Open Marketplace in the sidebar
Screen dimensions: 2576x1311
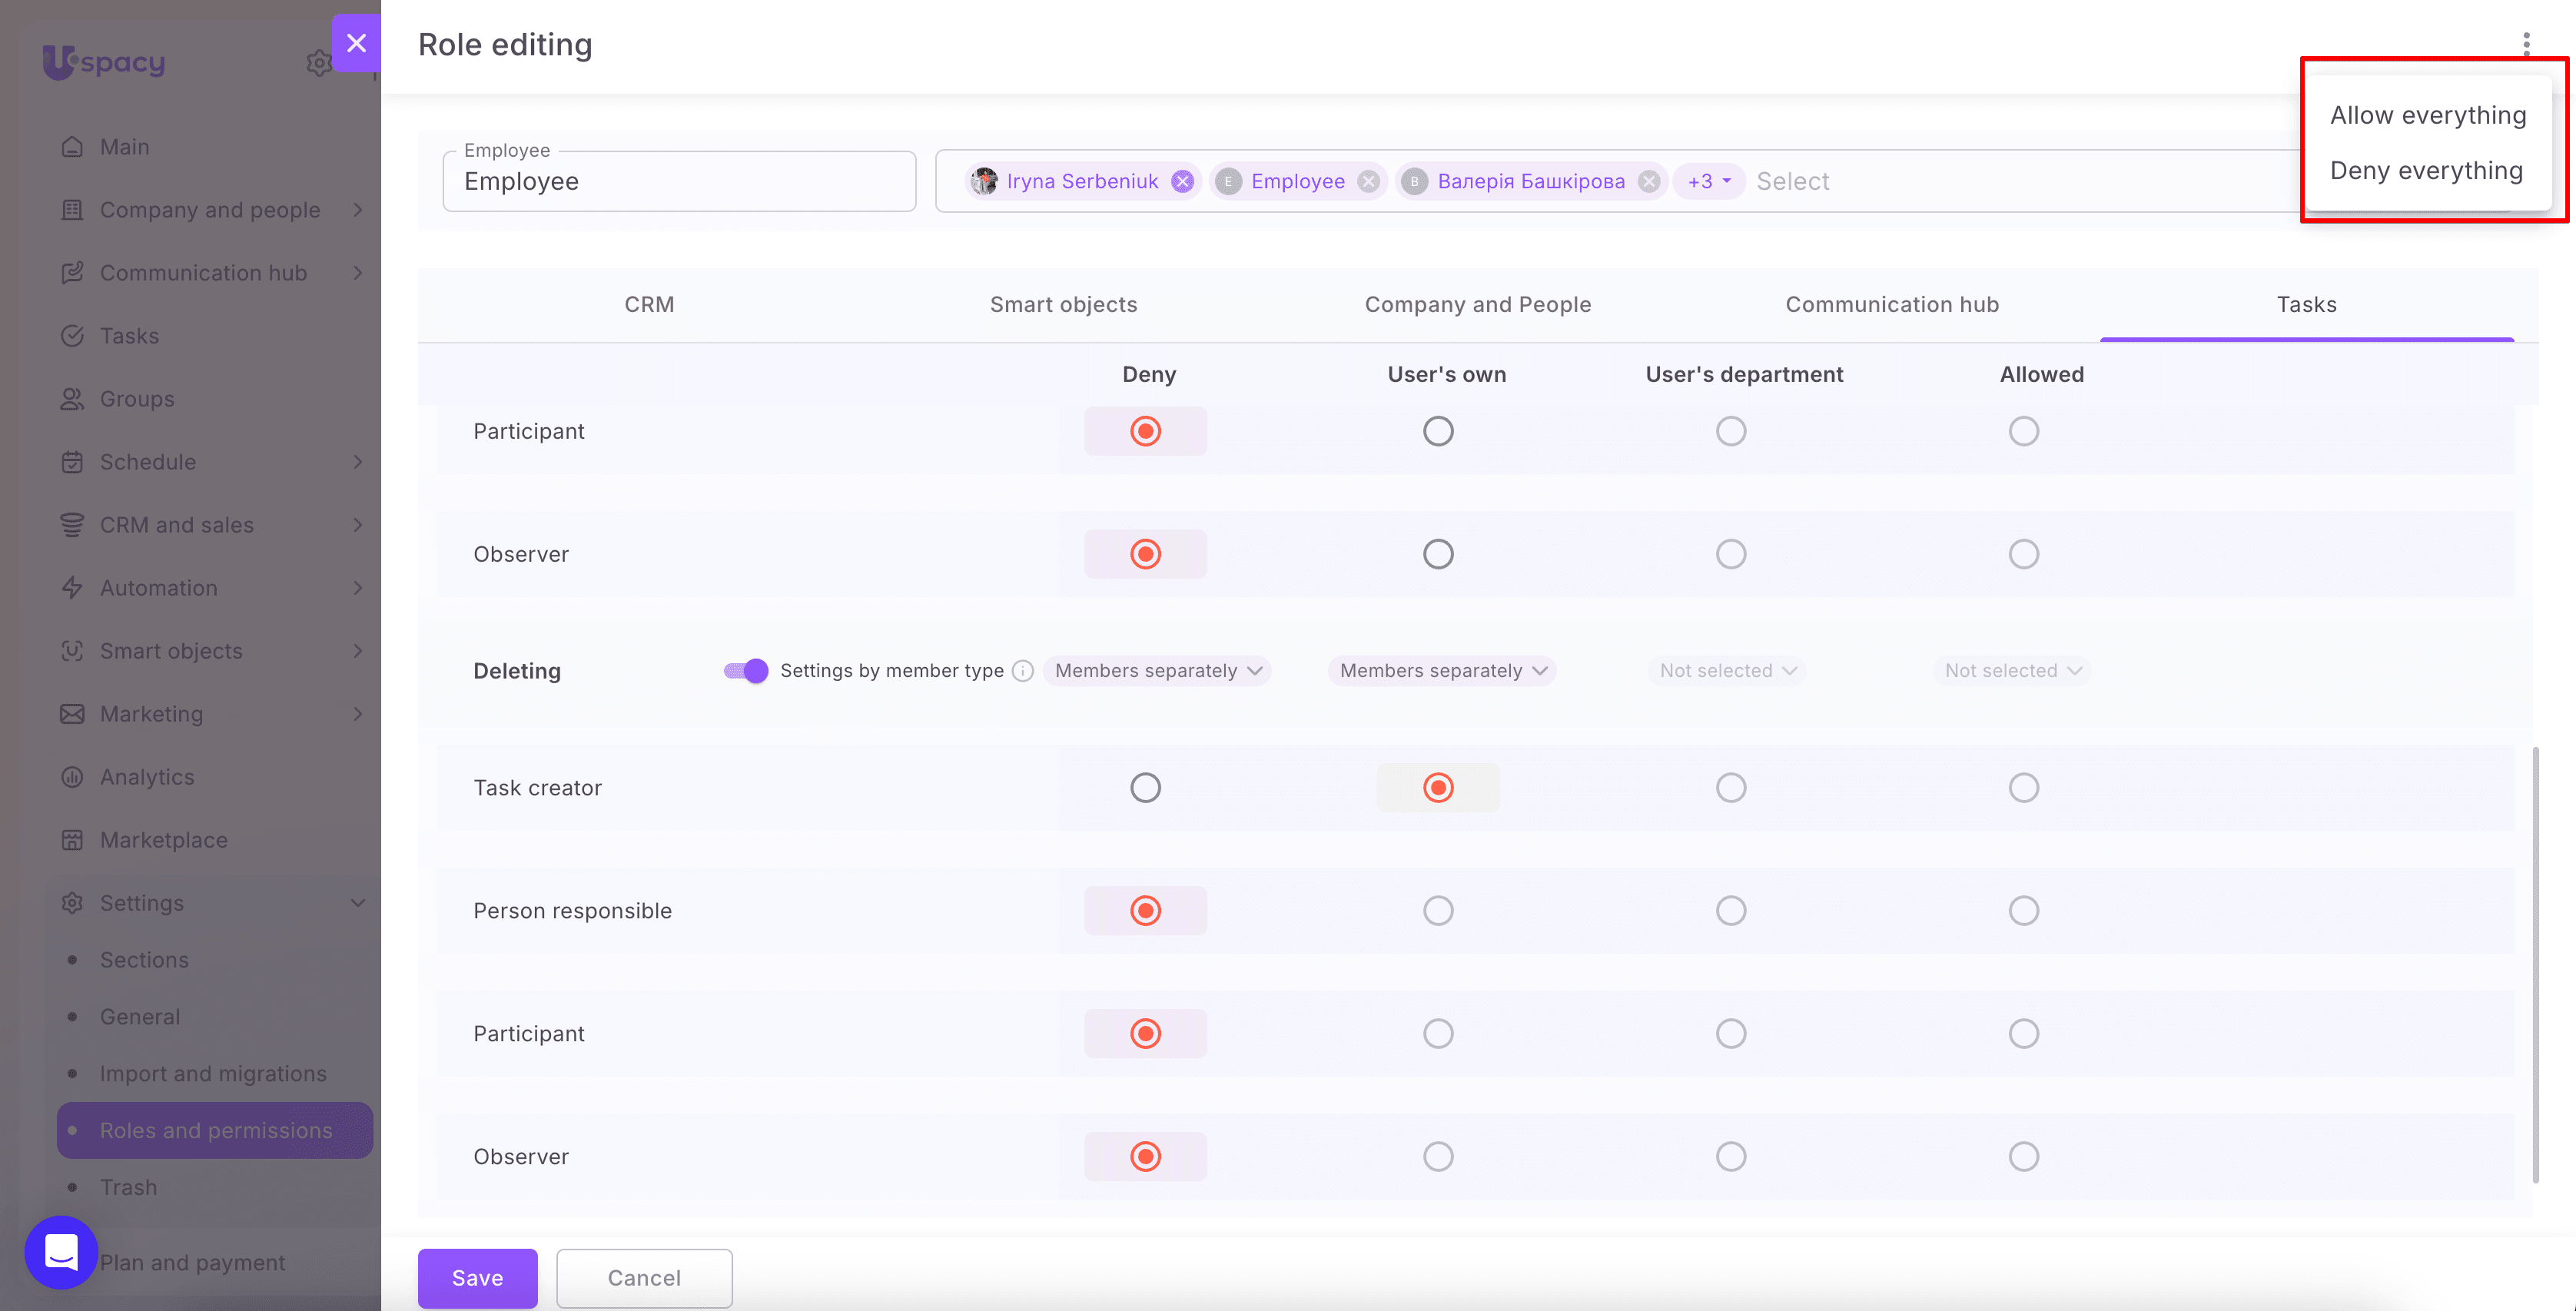click(x=163, y=840)
